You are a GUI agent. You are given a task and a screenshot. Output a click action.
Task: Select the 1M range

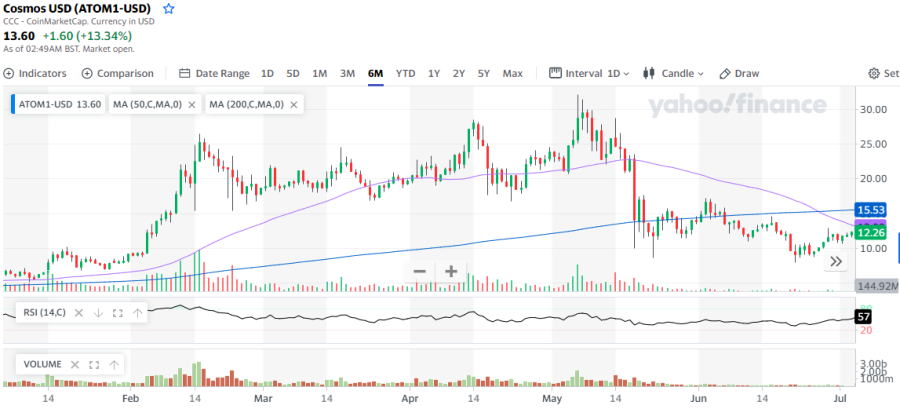click(x=320, y=73)
